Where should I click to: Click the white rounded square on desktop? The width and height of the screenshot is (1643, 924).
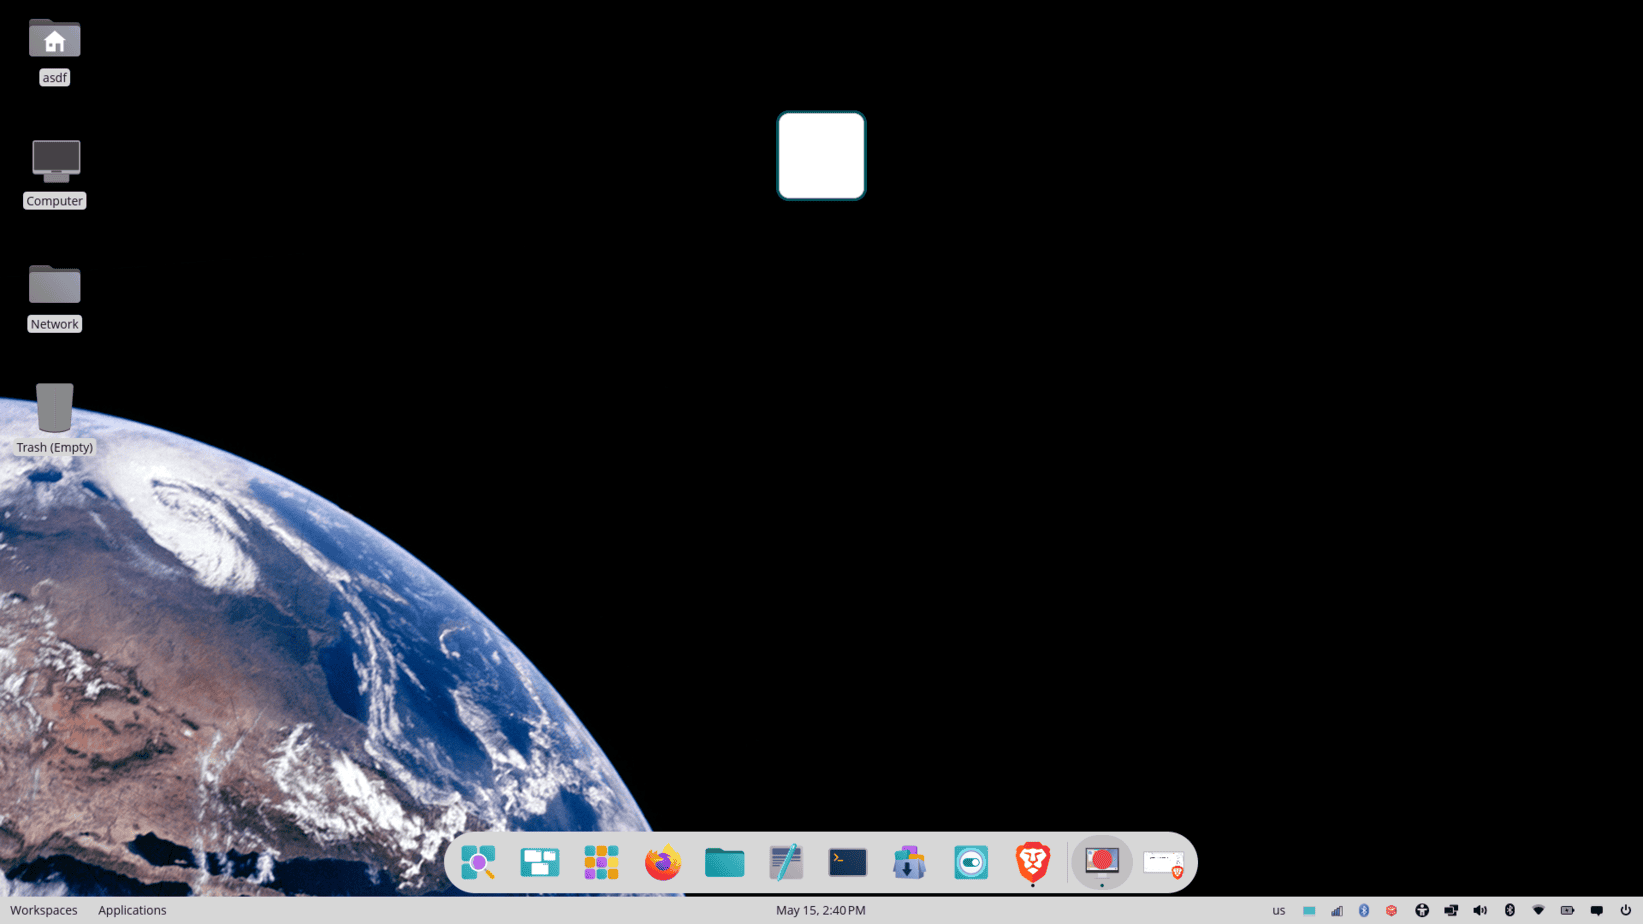point(821,156)
